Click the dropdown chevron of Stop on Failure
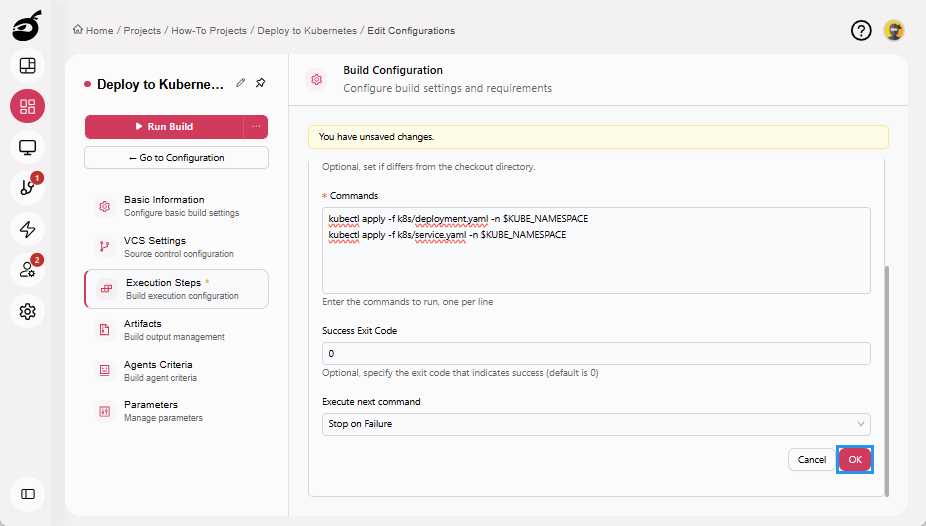The image size is (926, 526). pyautogui.click(x=860, y=424)
